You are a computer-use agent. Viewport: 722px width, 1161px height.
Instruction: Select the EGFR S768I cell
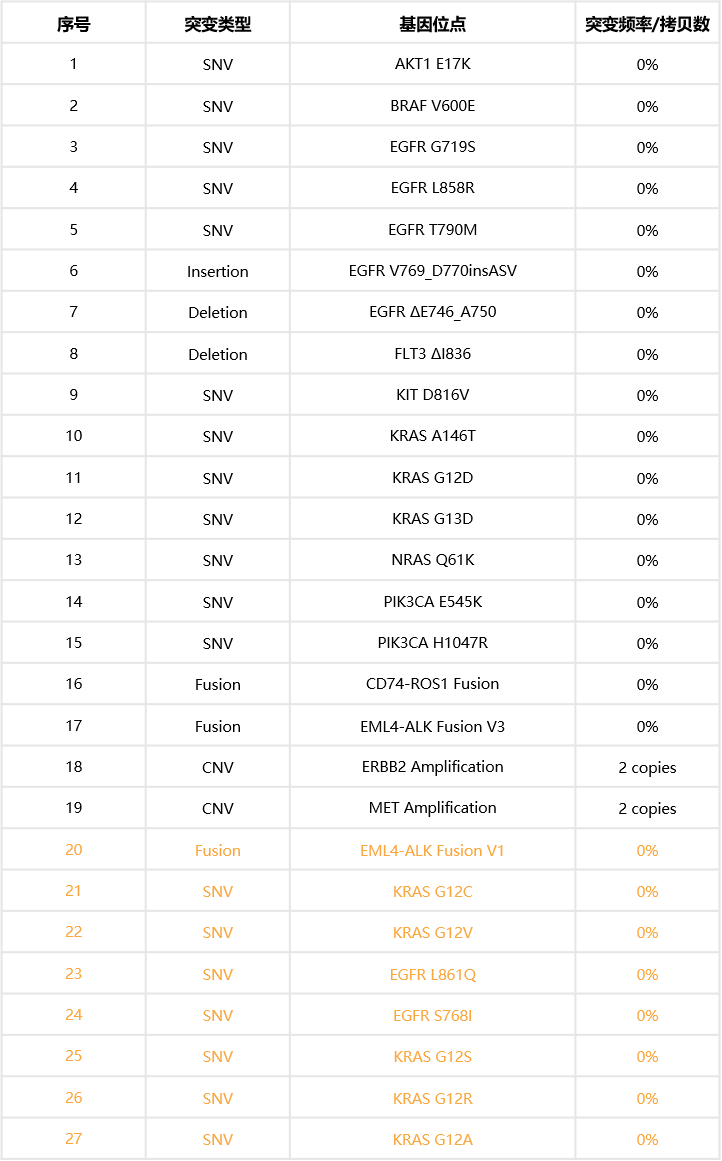432,1015
